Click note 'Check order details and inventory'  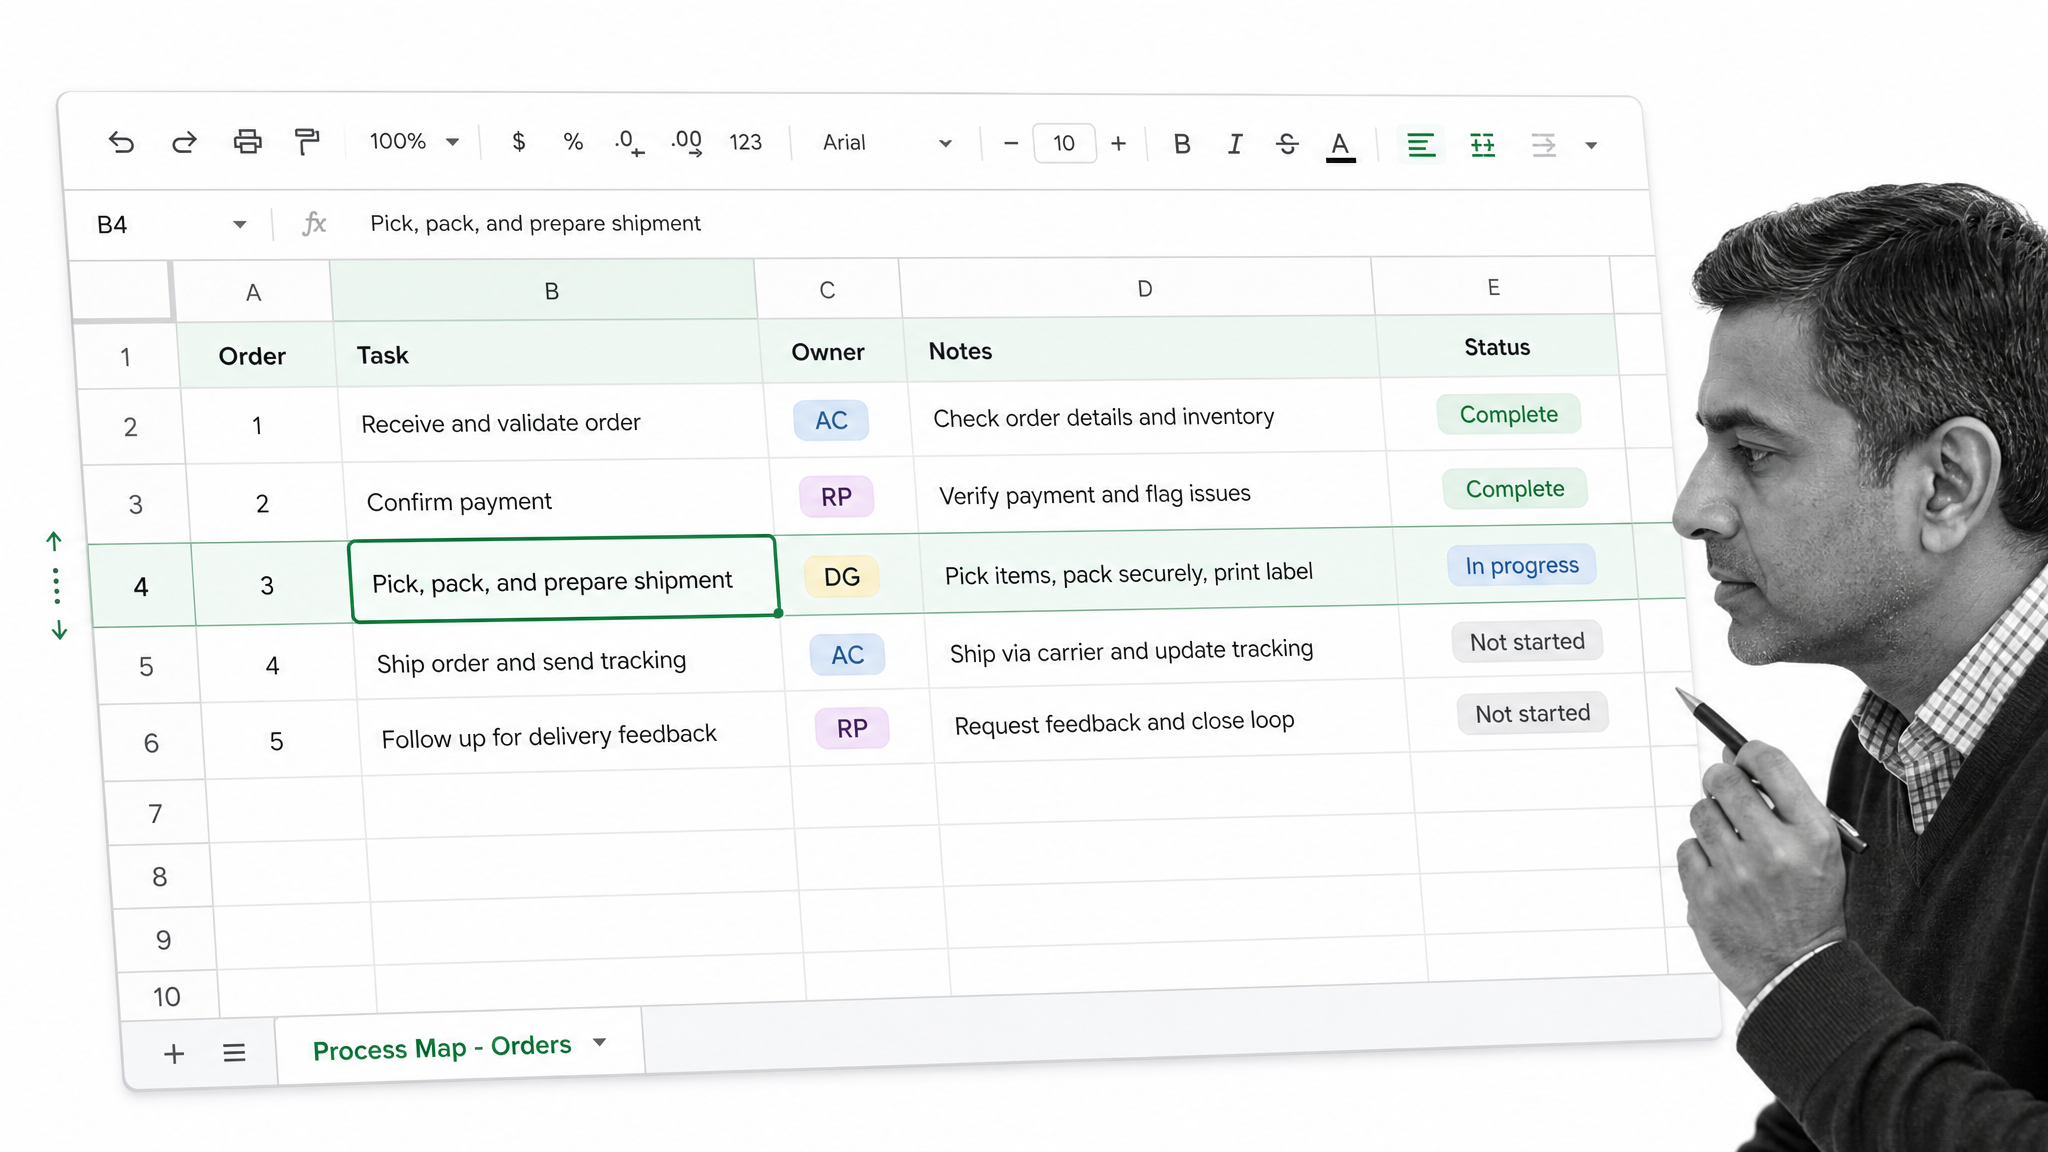[1104, 417]
